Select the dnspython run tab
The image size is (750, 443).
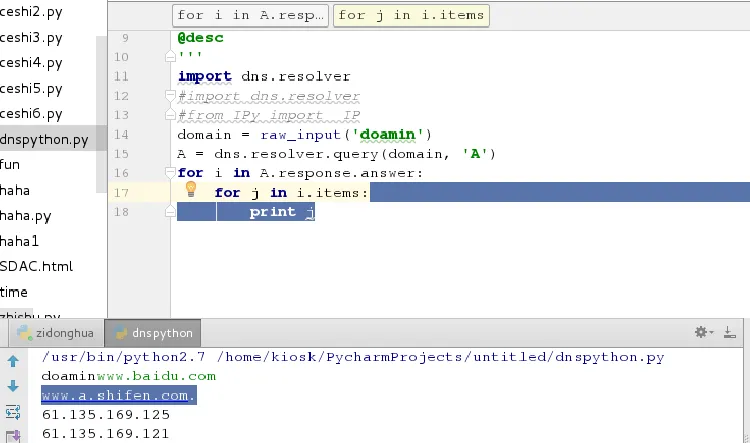pyautogui.click(x=153, y=333)
